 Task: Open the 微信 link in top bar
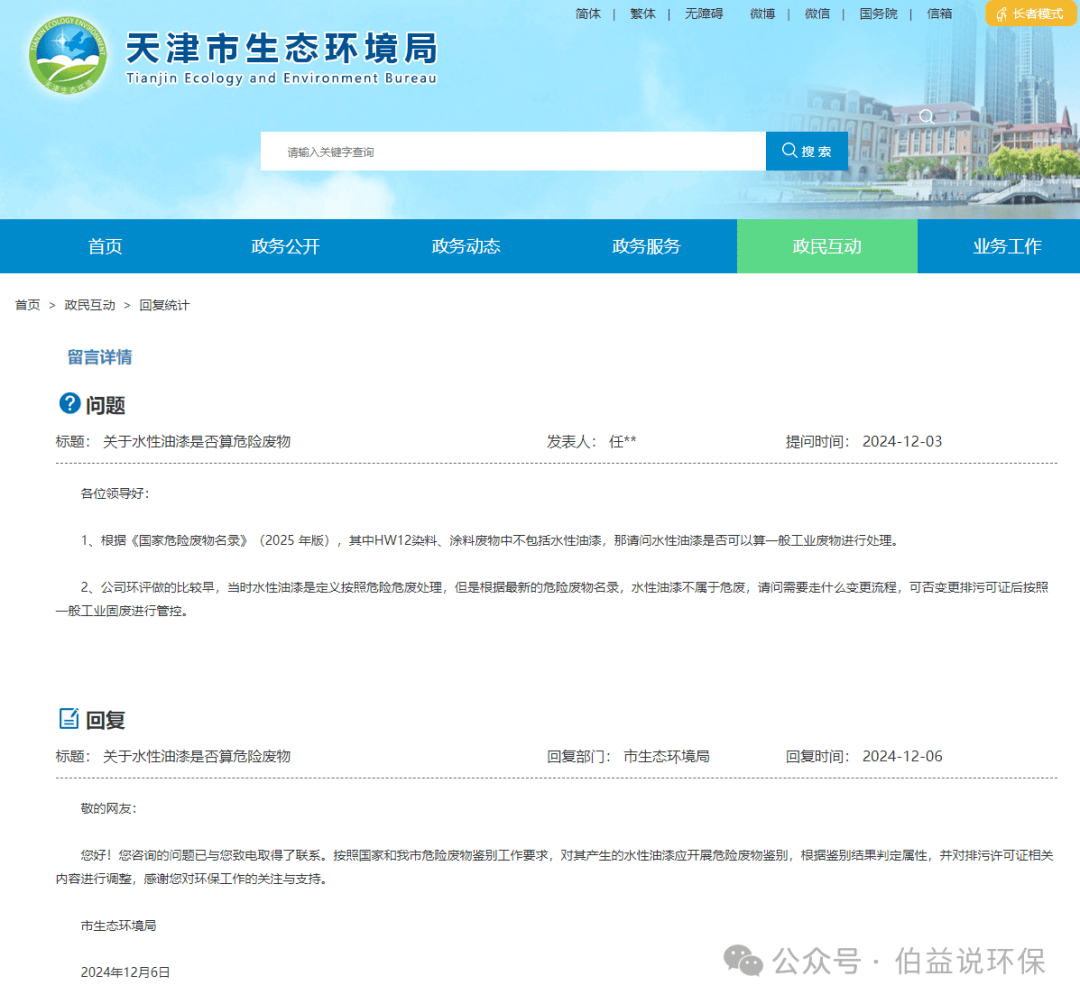[x=817, y=14]
